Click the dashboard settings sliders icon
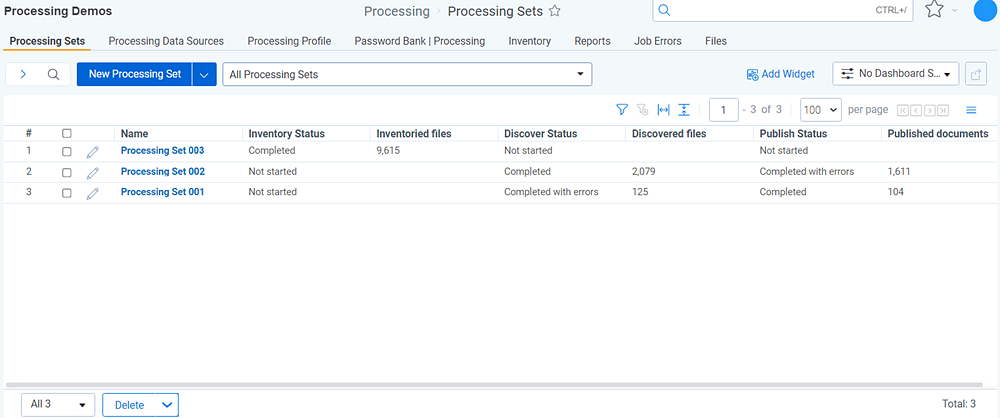The image size is (1000, 418). click(x=847, y=74)
